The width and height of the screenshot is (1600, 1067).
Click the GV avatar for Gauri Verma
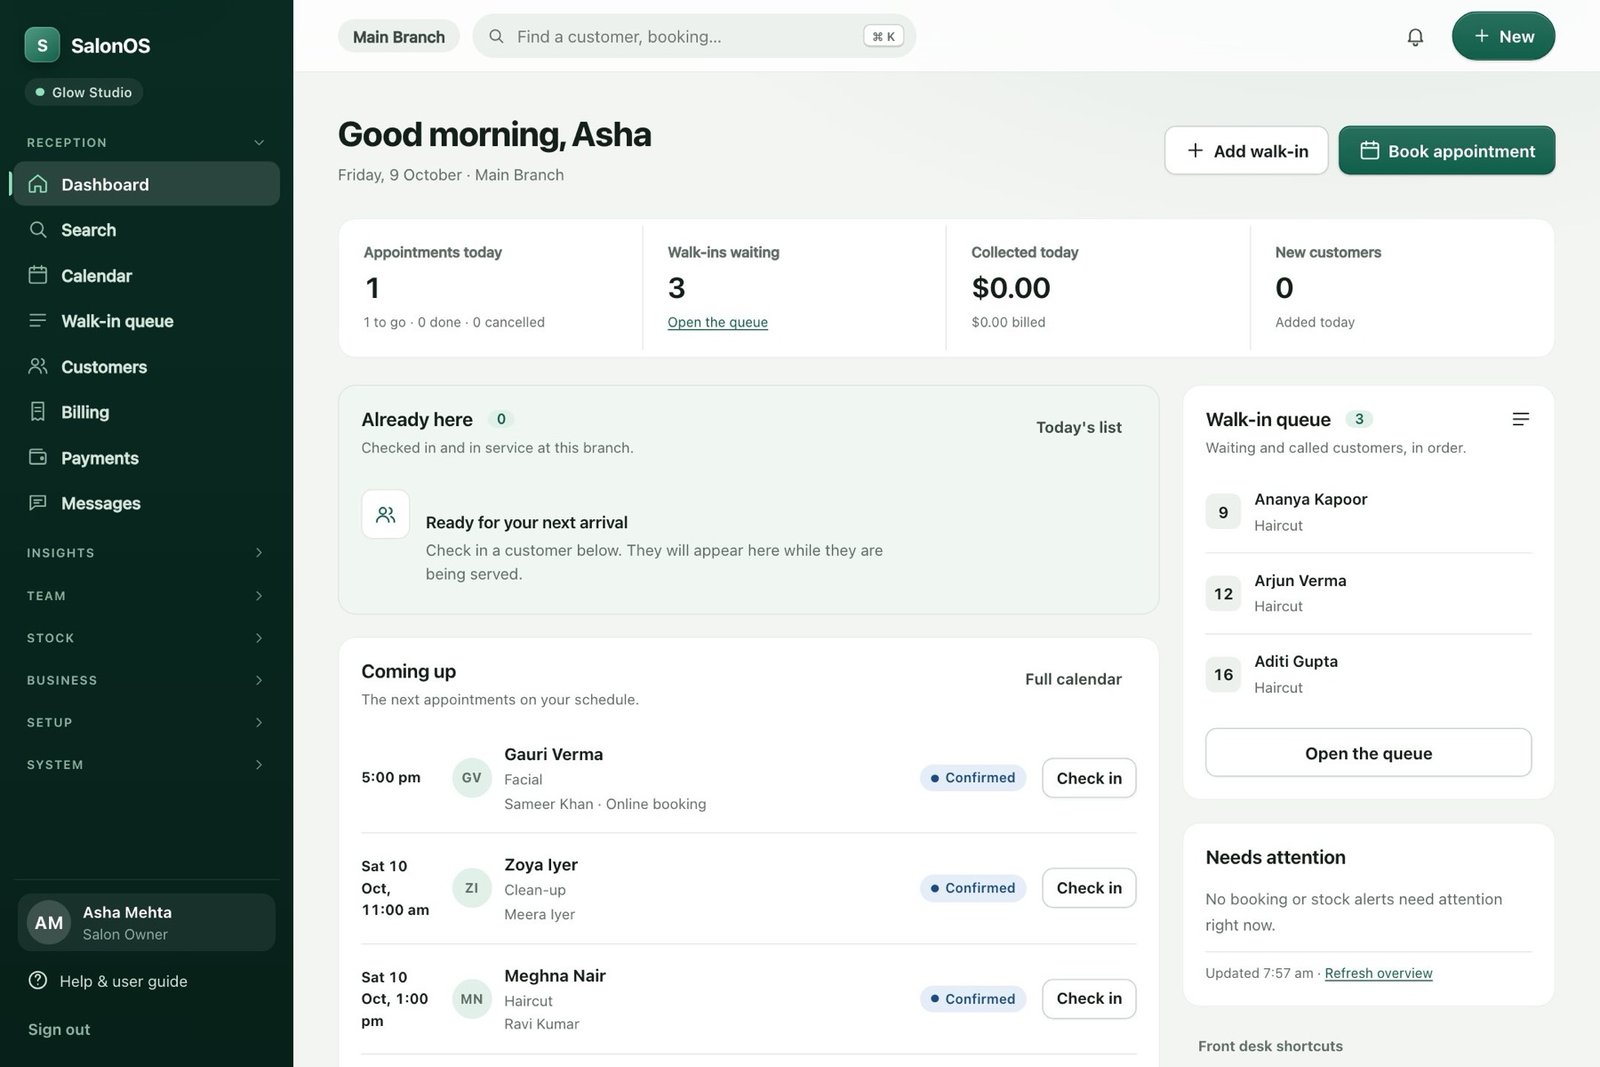click(472, 778)
